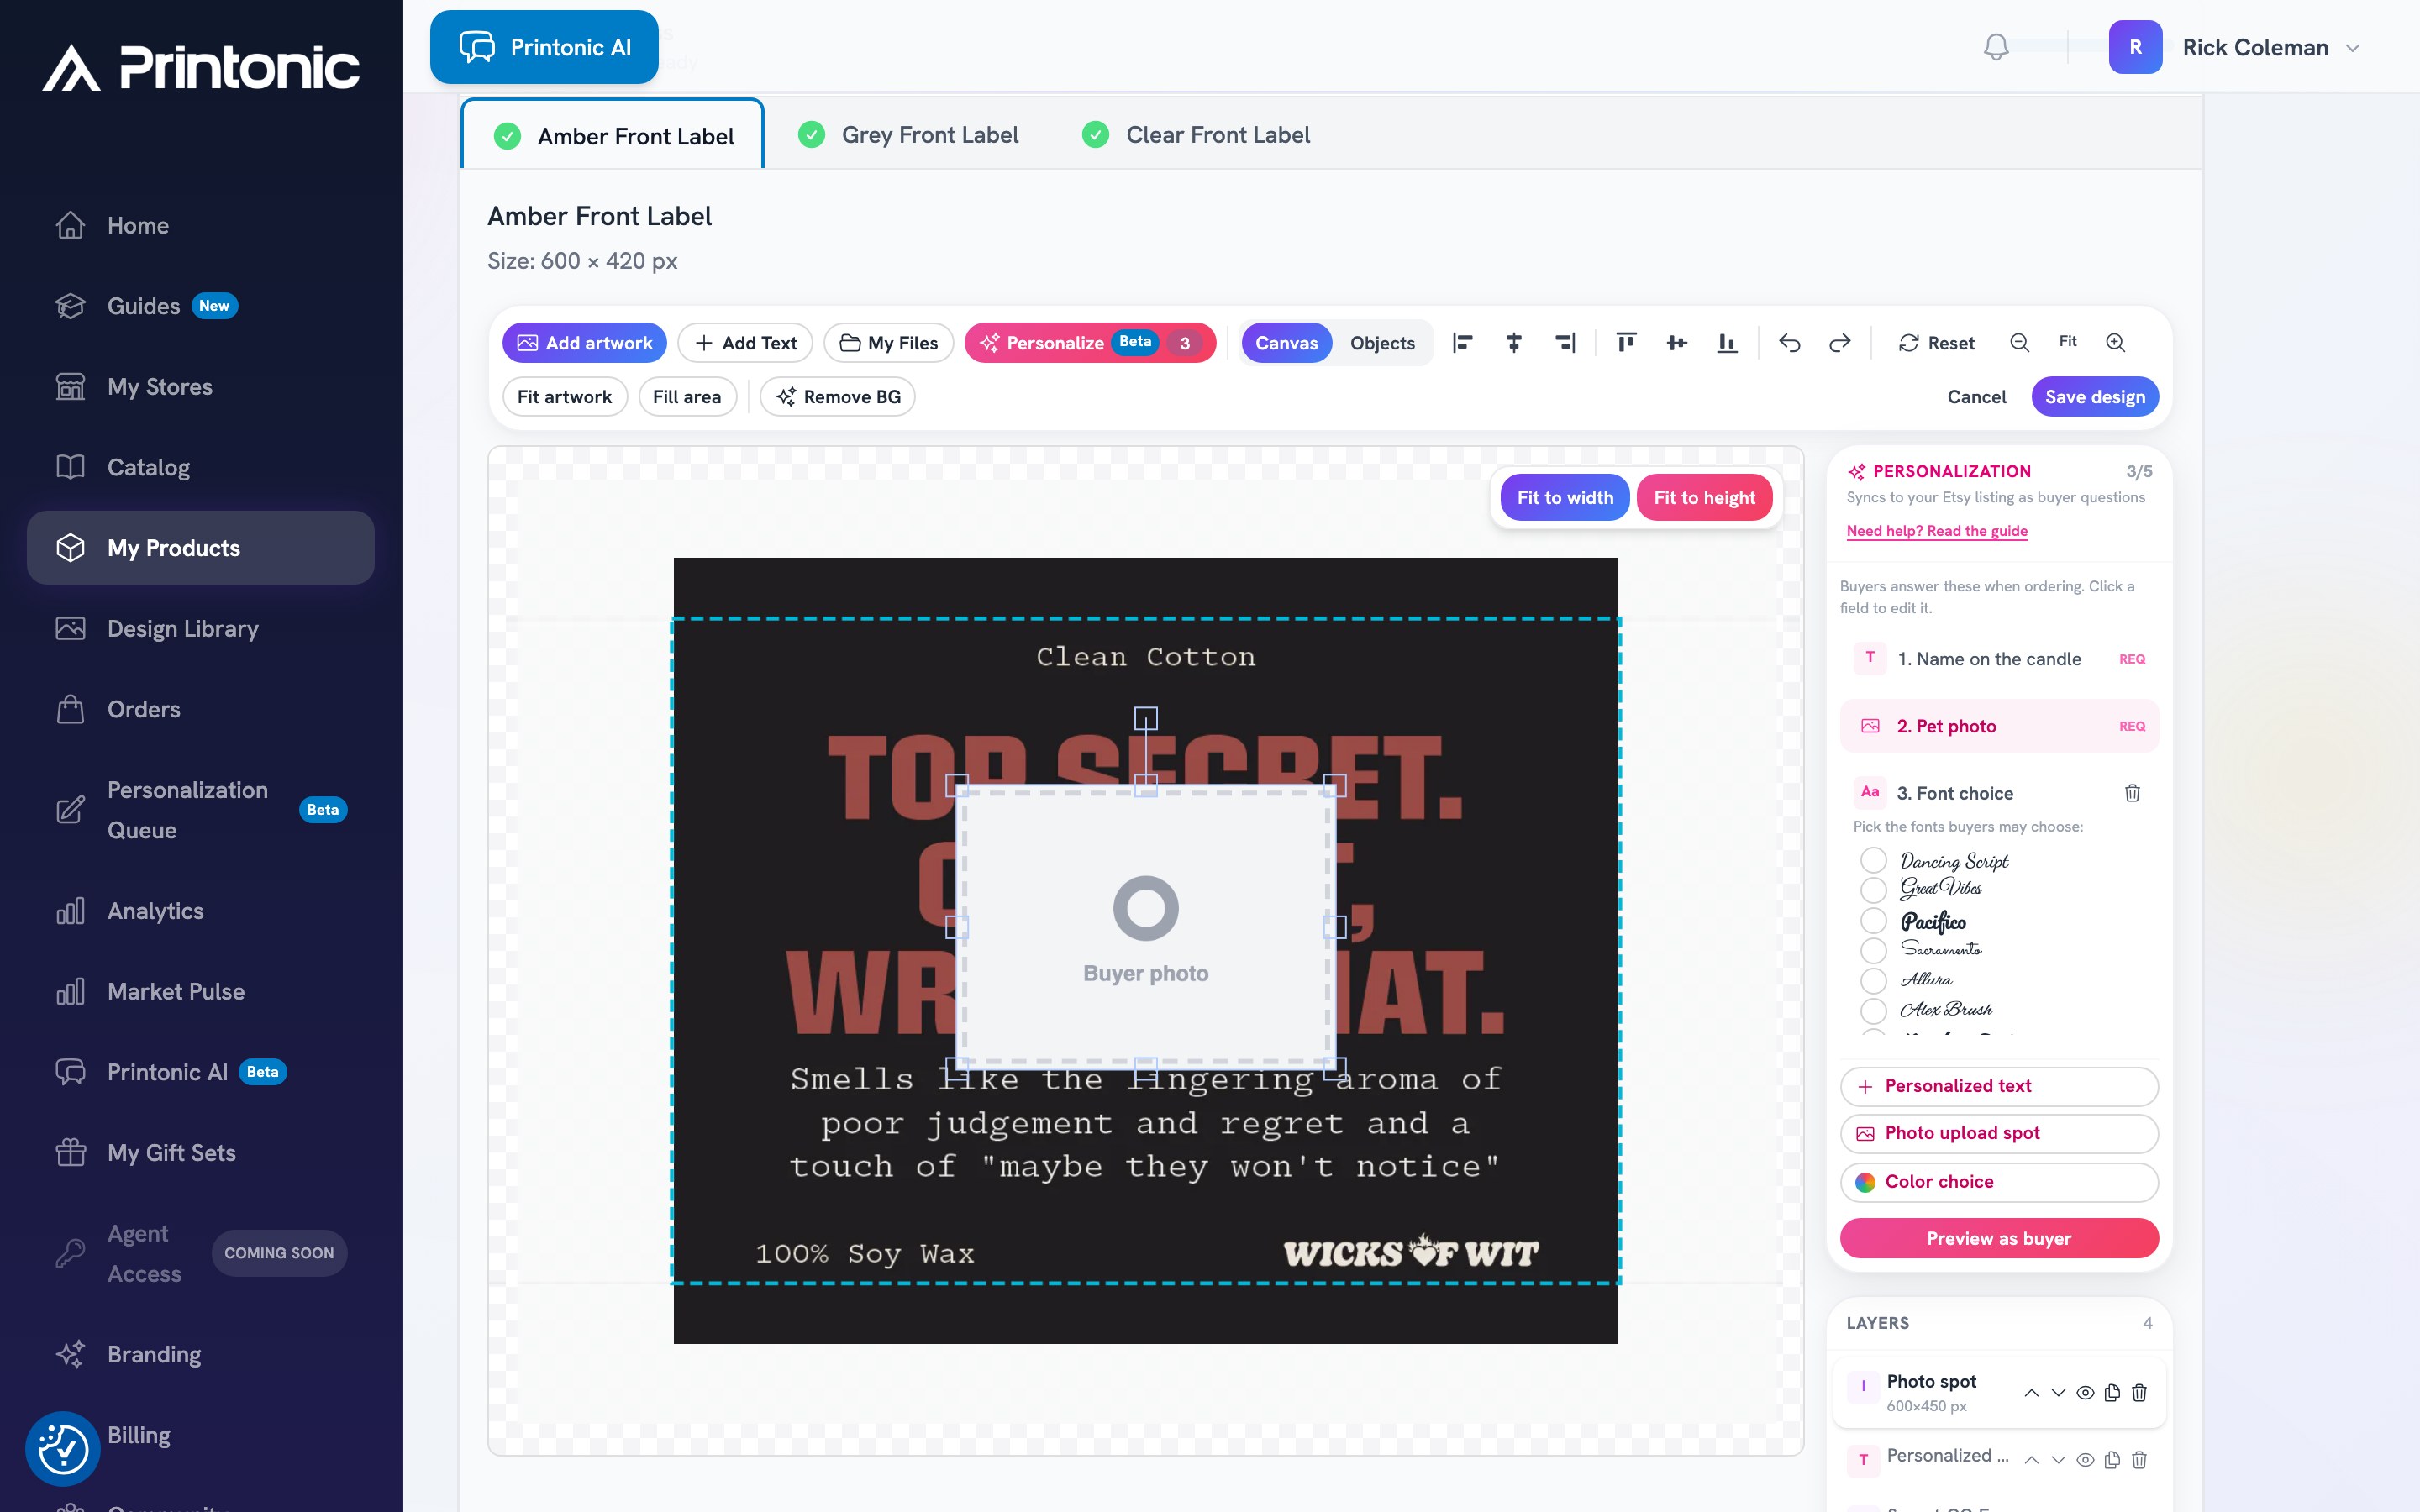Select the Pacifico font option

(x=1873, y=920)
